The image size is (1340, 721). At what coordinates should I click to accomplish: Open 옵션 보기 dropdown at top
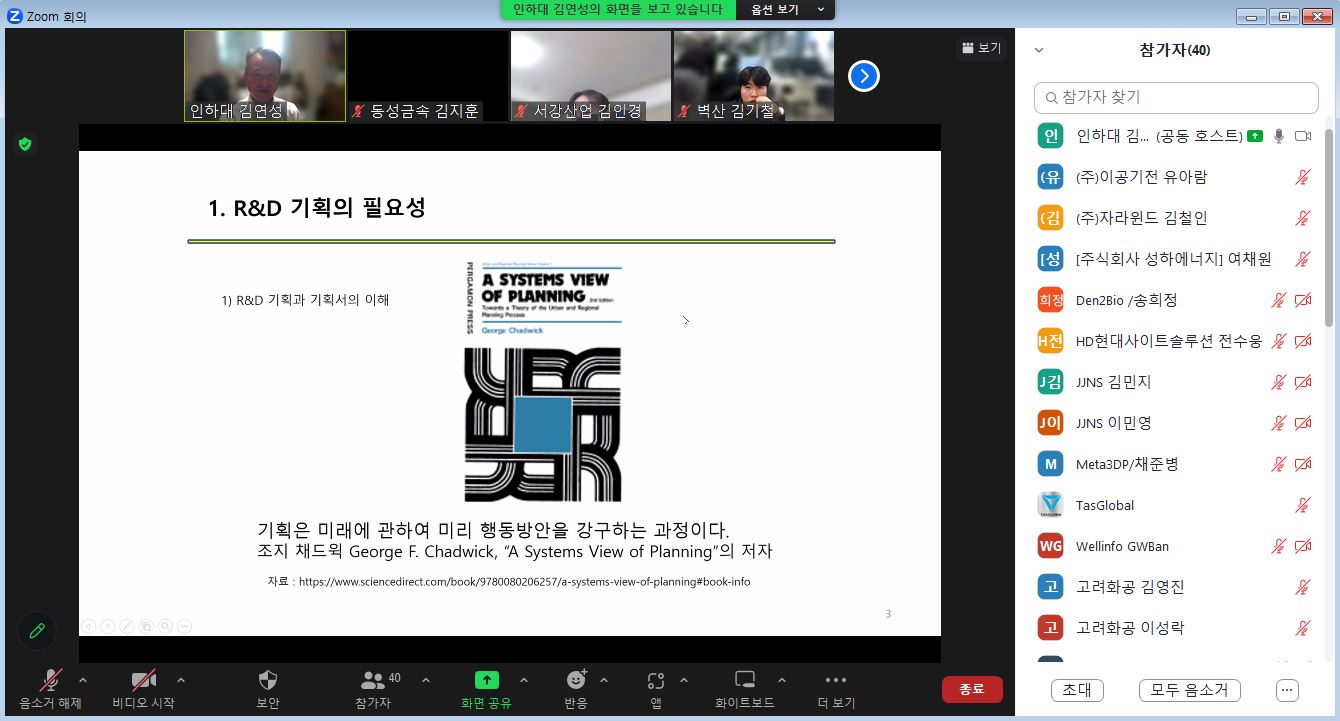[785, 9]
